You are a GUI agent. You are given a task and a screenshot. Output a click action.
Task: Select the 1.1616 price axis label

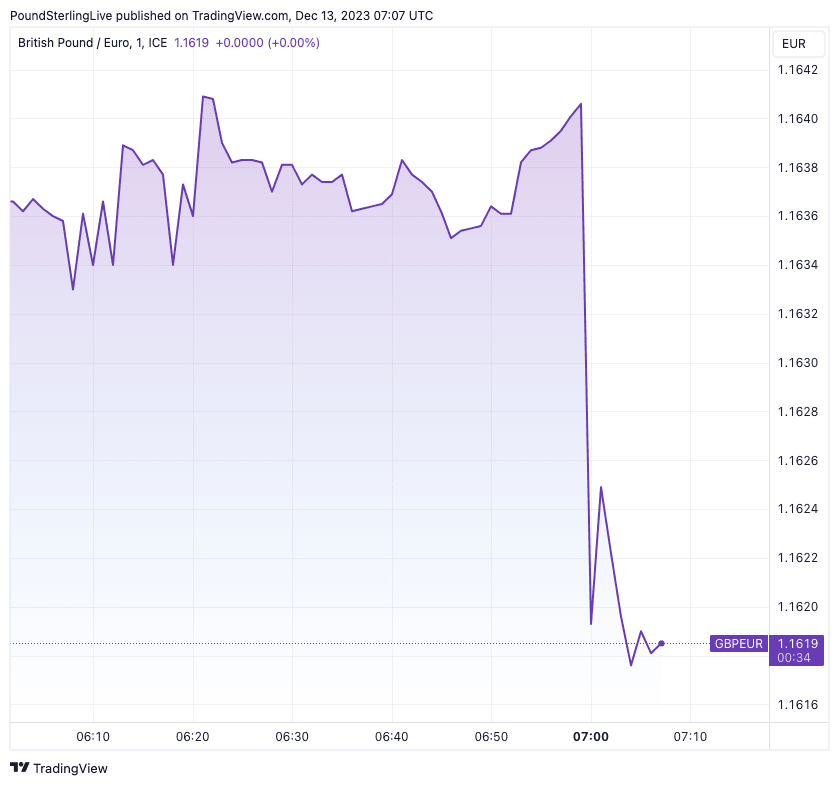click(x=797, y=705)
